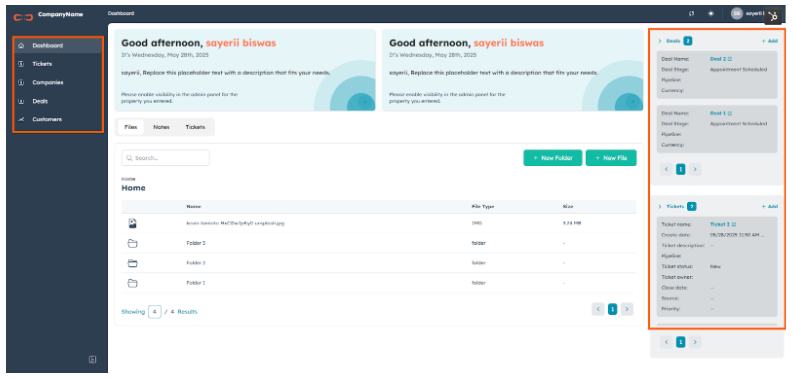Screen dimensions: 793x378
Task: Open the Deal 1 link
Action: click(718, 113)
